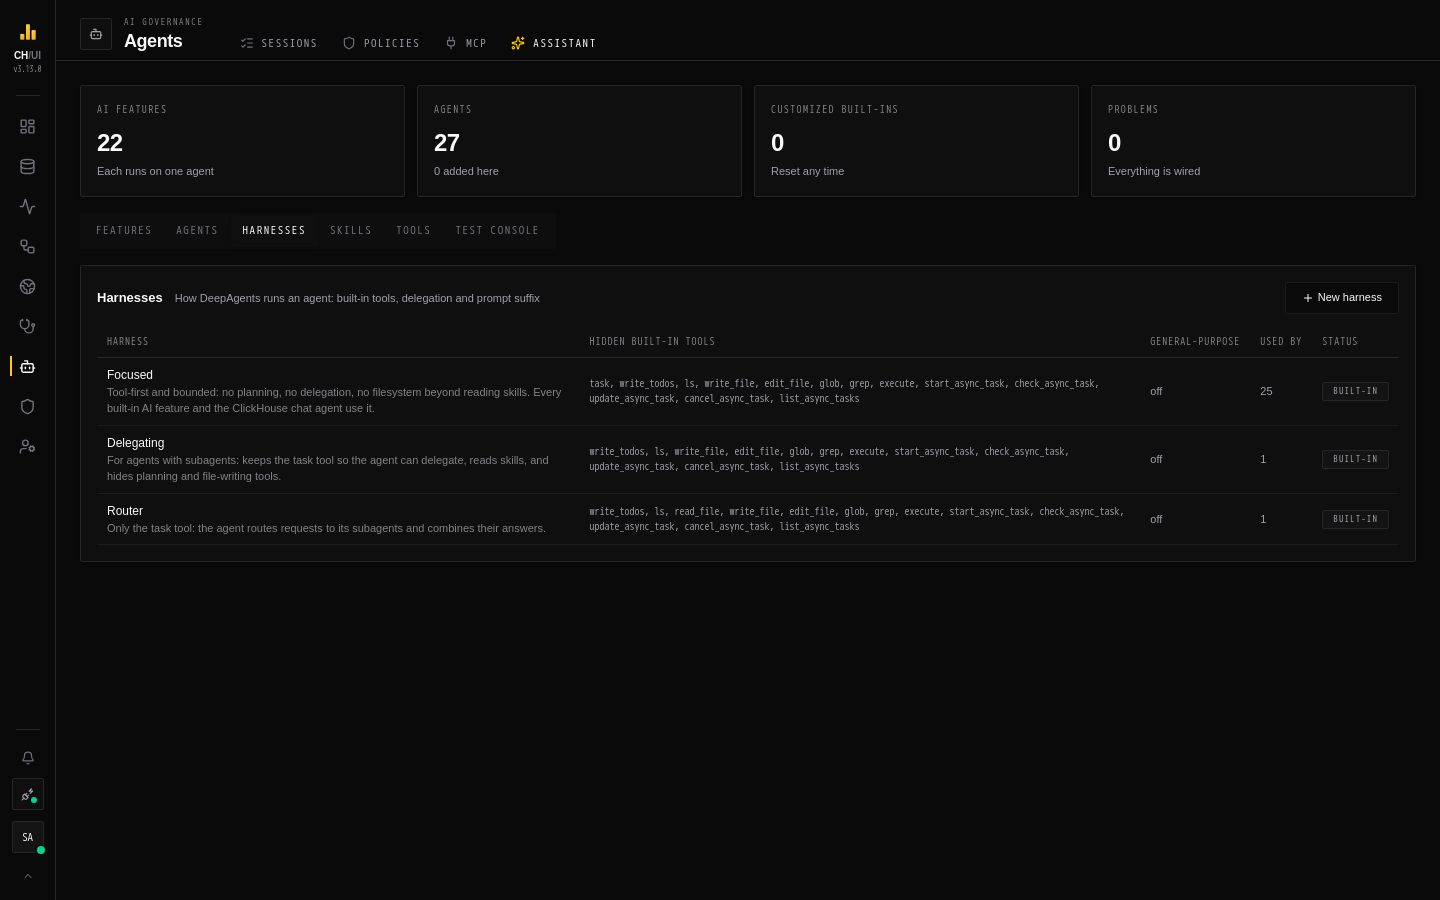
Task: Click the plus icon on New harness
Action: 1308,298
